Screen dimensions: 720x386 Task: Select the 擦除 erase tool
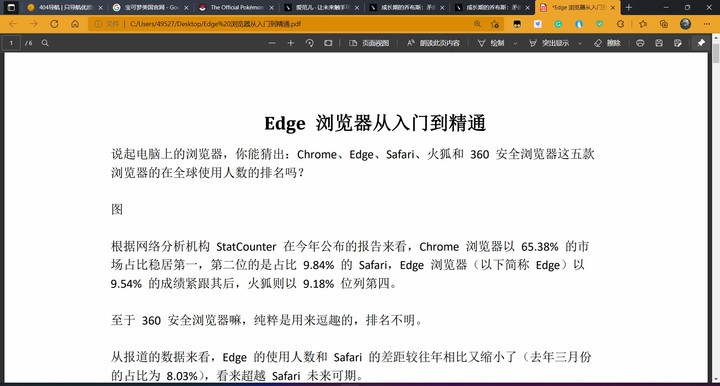608,43
